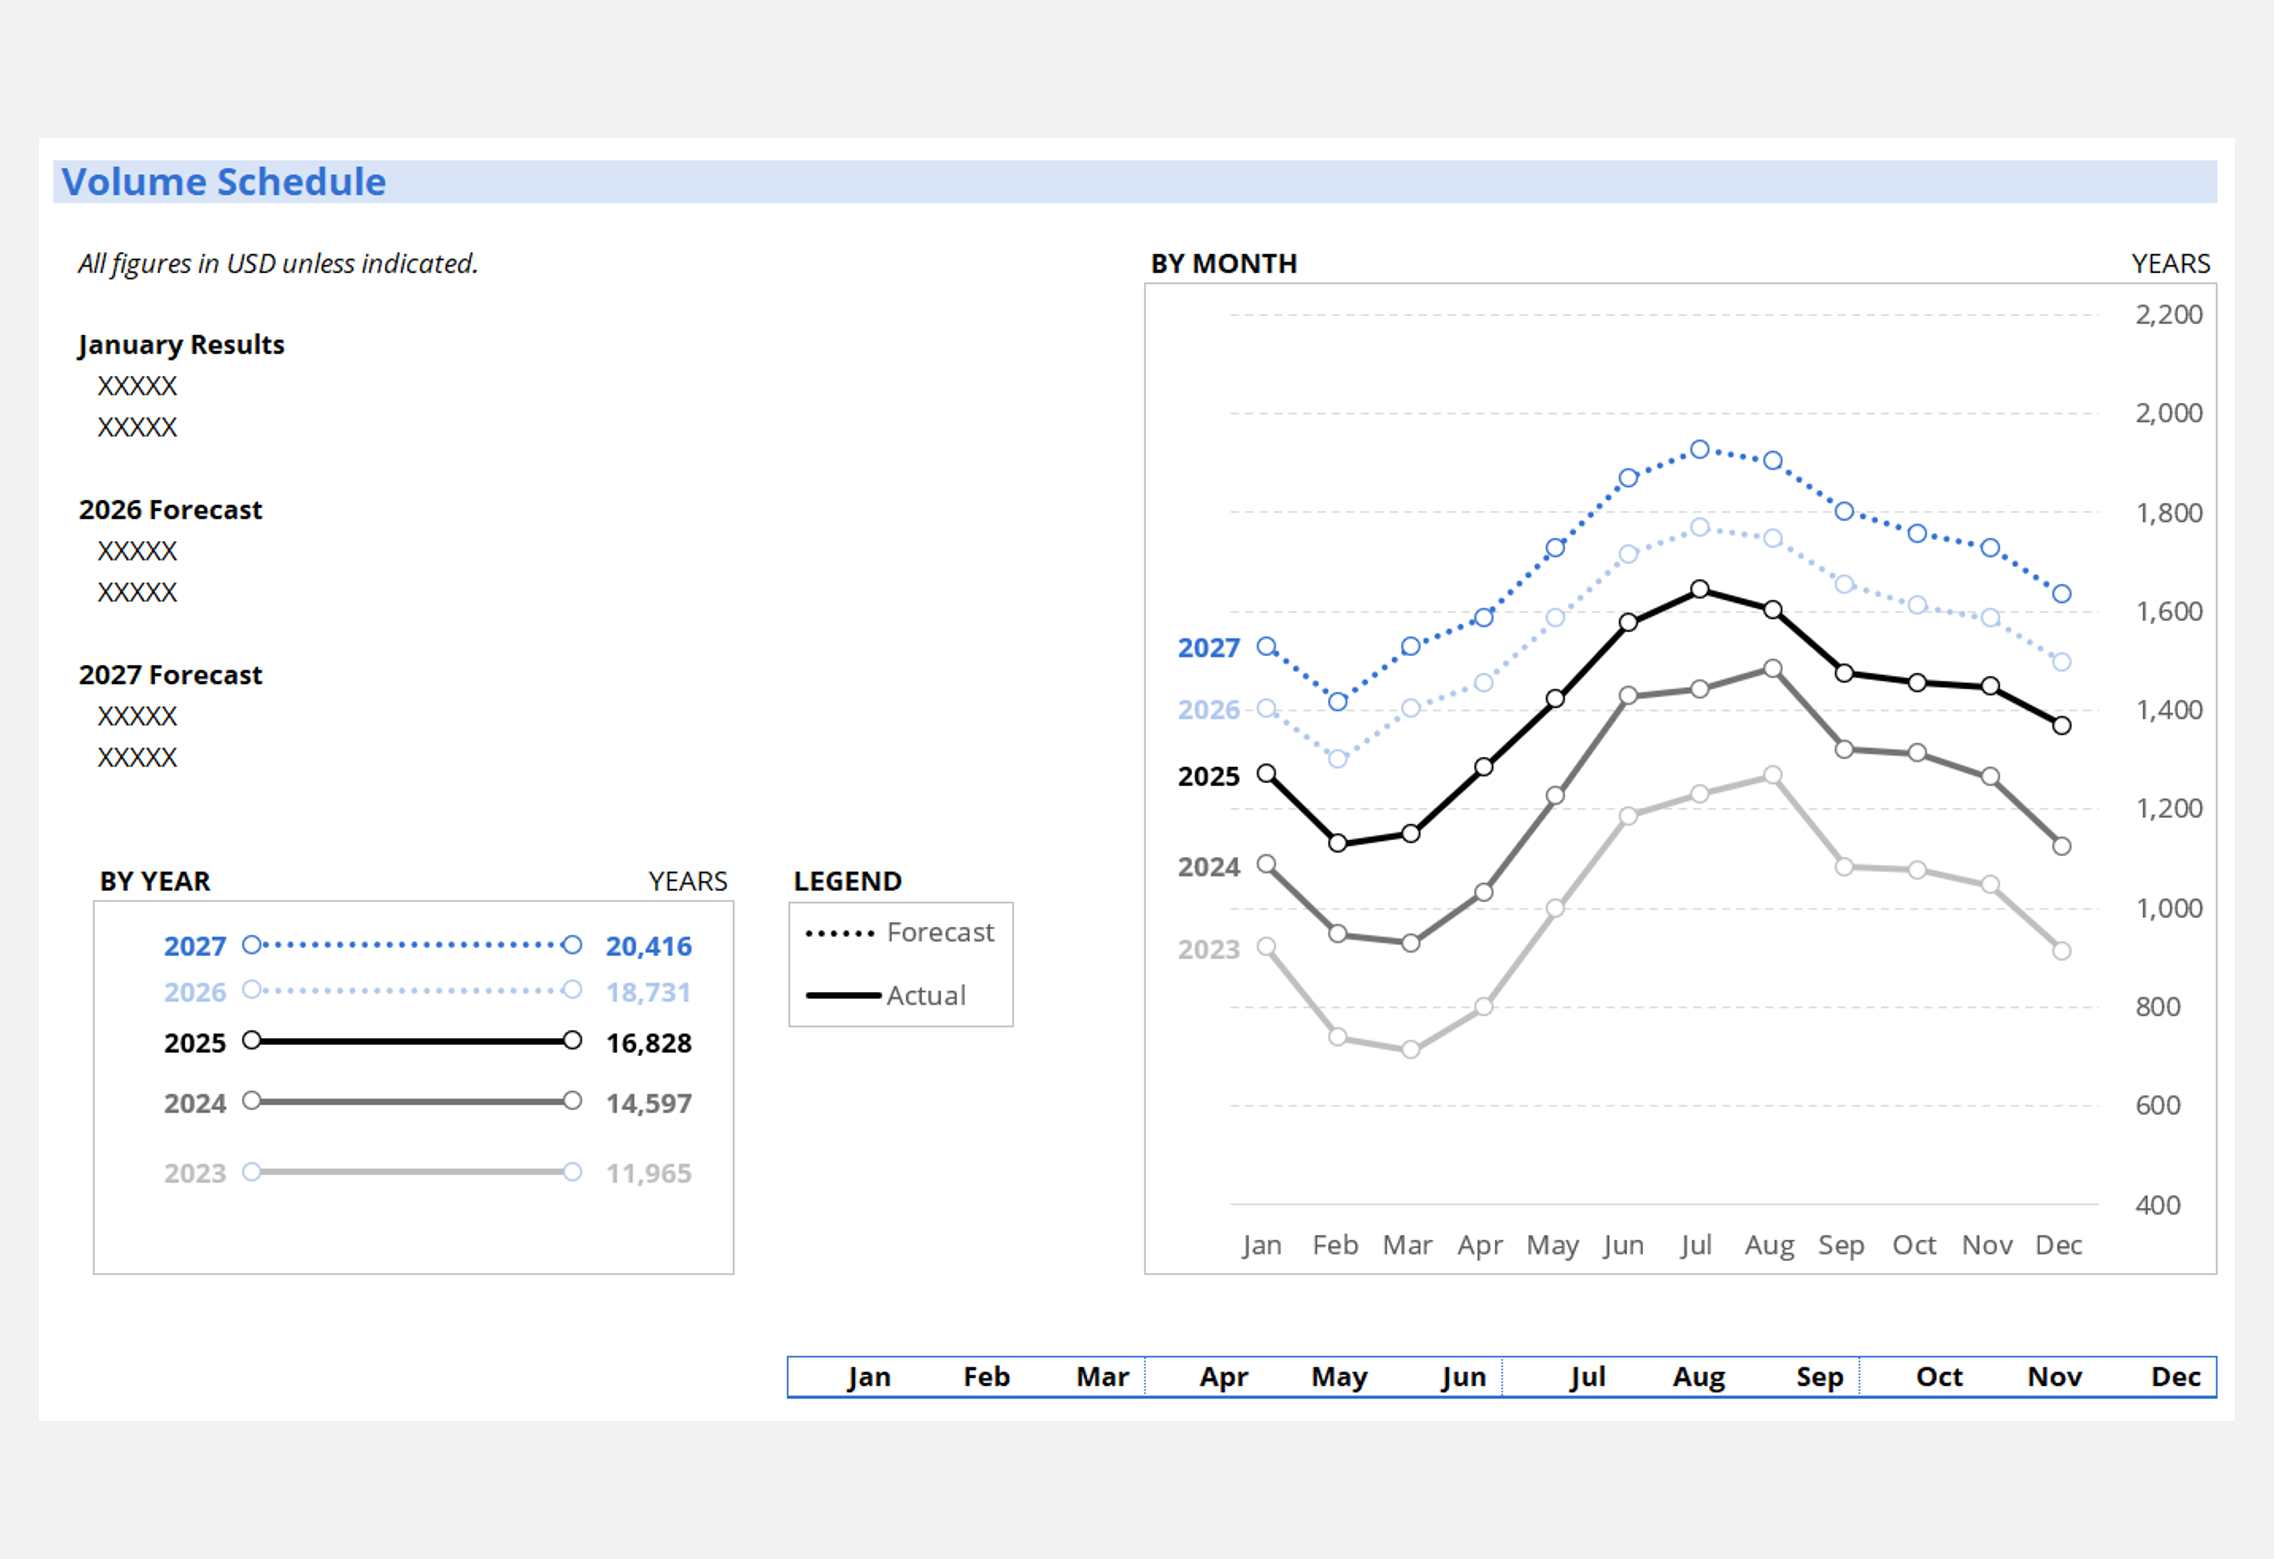Click the Volume Schedule title header
Screen dimensions: 2274x1559
224,182
